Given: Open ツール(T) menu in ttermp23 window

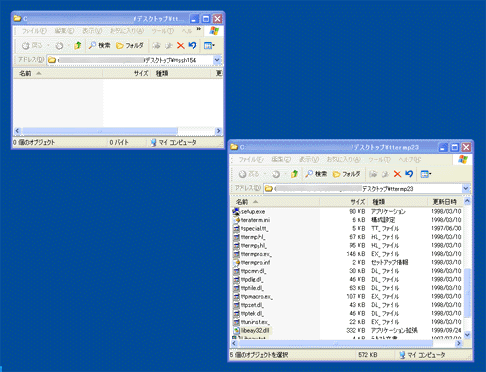Looking at the screenshot, I should click(x=379, y=159).
